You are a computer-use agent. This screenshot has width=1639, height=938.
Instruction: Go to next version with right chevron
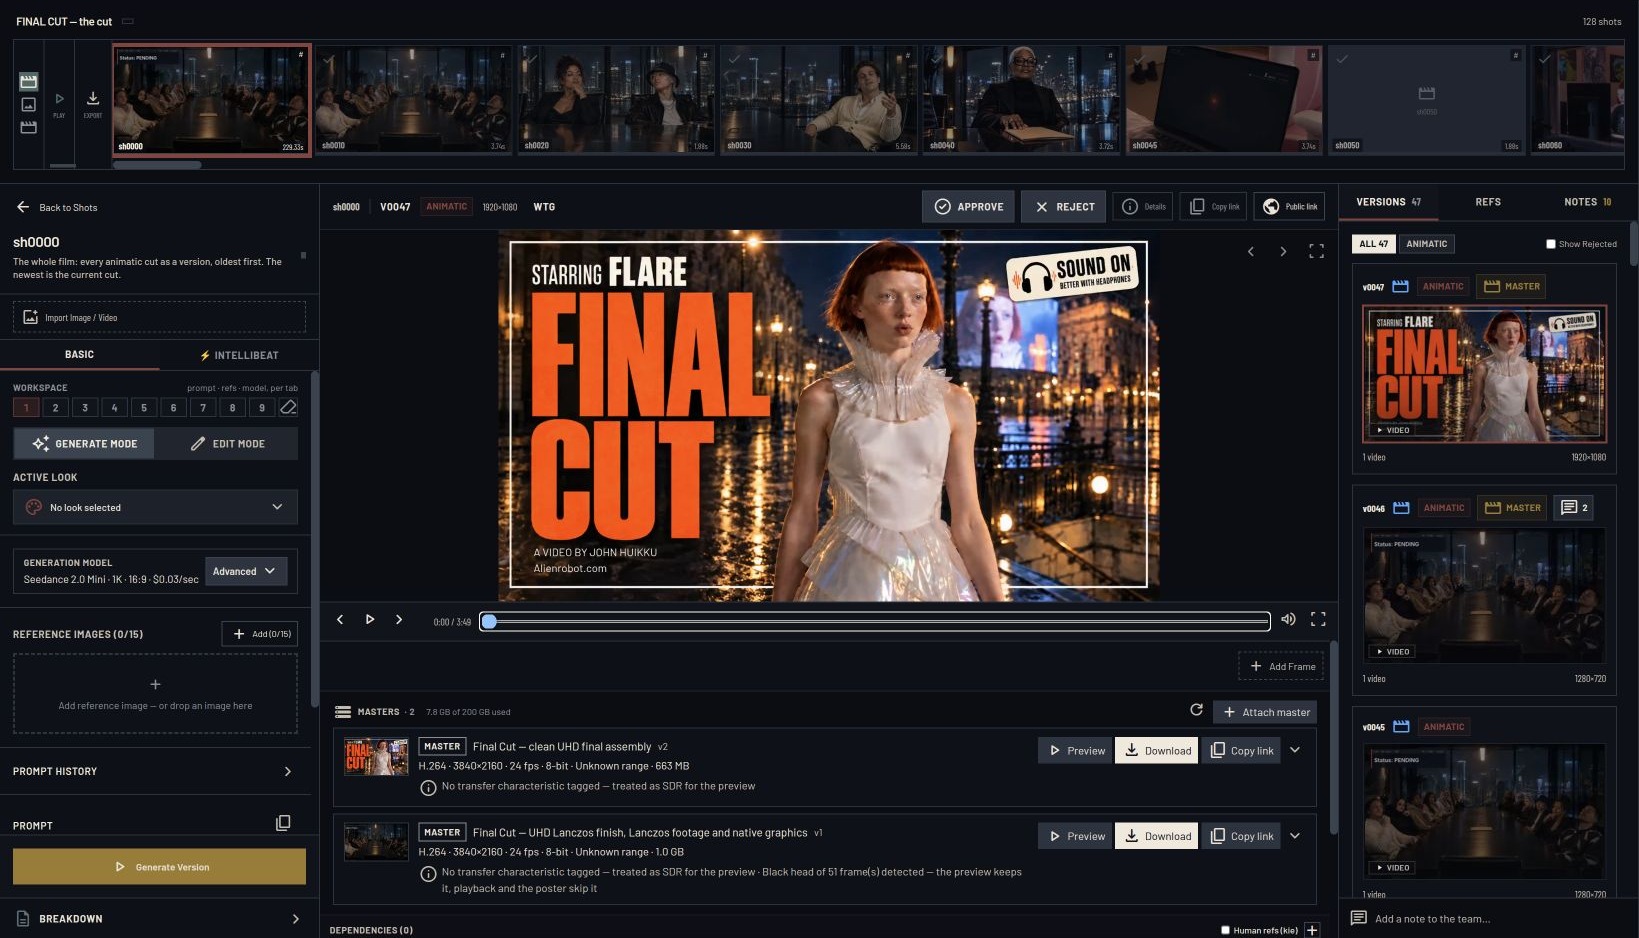[1283, 252]
